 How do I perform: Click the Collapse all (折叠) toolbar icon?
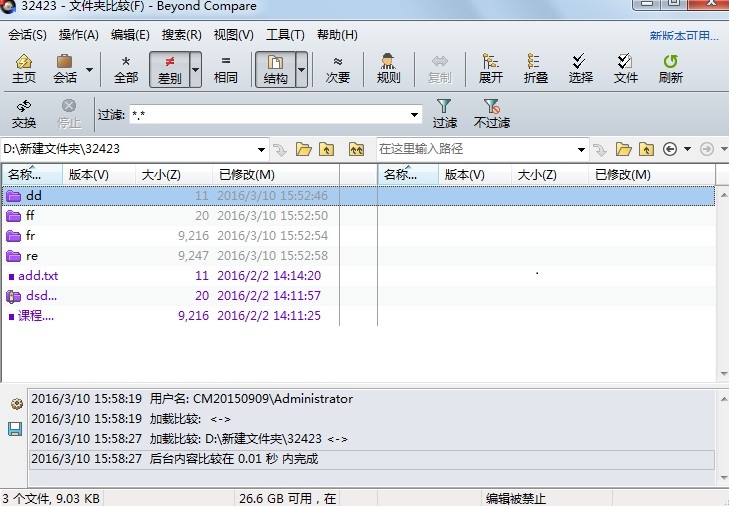535,68
